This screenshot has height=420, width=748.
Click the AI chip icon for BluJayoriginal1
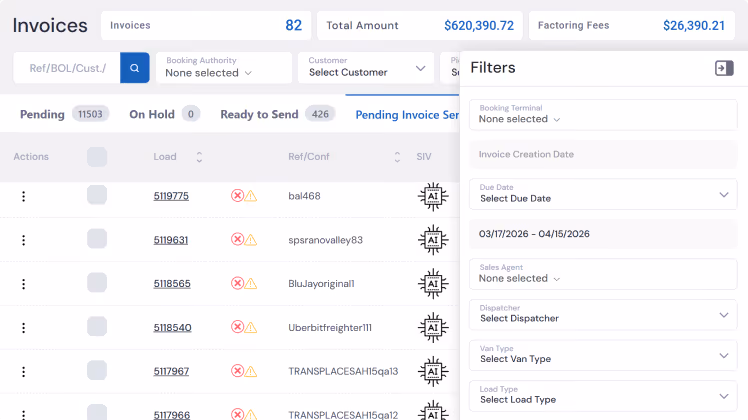tap(433, 284)
